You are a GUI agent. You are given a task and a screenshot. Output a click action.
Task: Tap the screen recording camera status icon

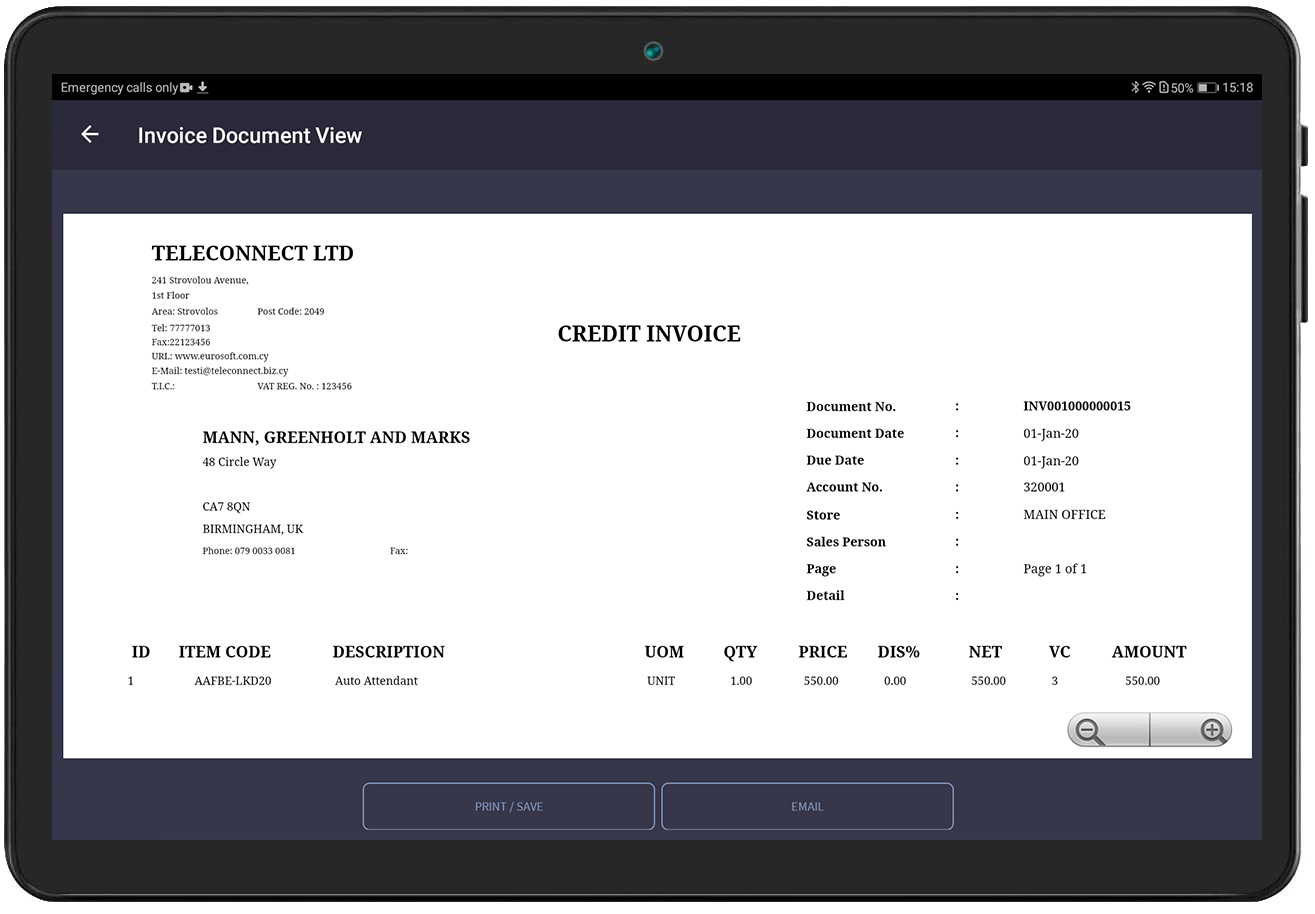[x=186, y=88]
